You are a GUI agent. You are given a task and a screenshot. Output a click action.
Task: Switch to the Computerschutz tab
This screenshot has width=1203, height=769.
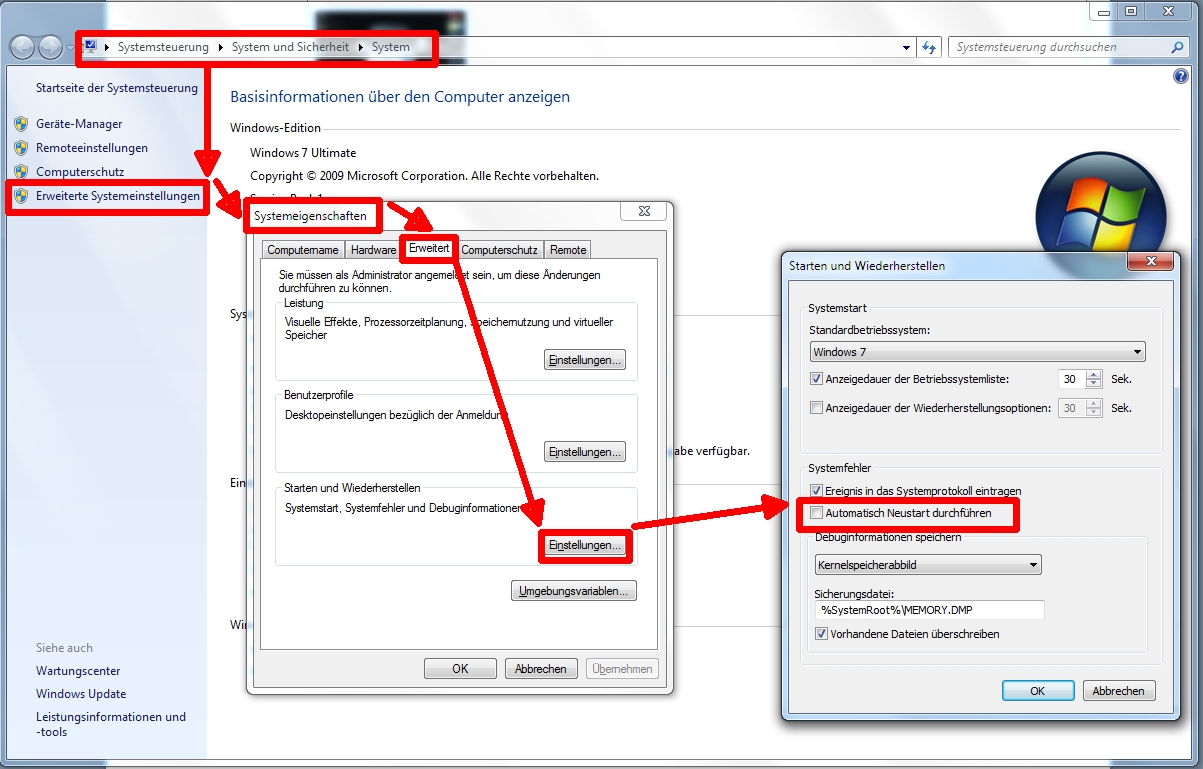click(499, 250)
